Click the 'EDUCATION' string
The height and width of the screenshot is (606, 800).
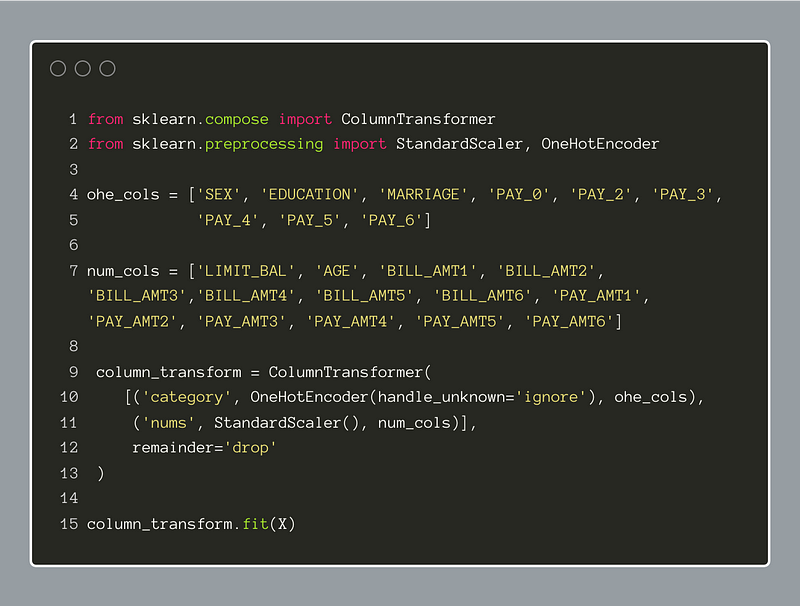[309, 195]
